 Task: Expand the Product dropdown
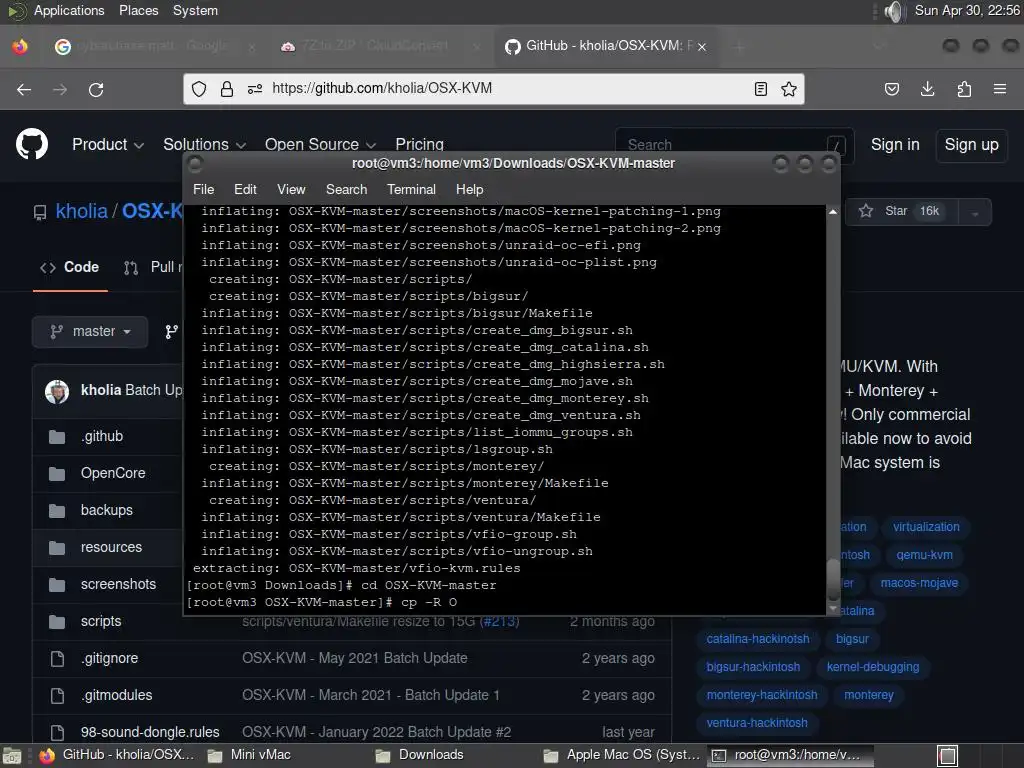click(108, 144)
